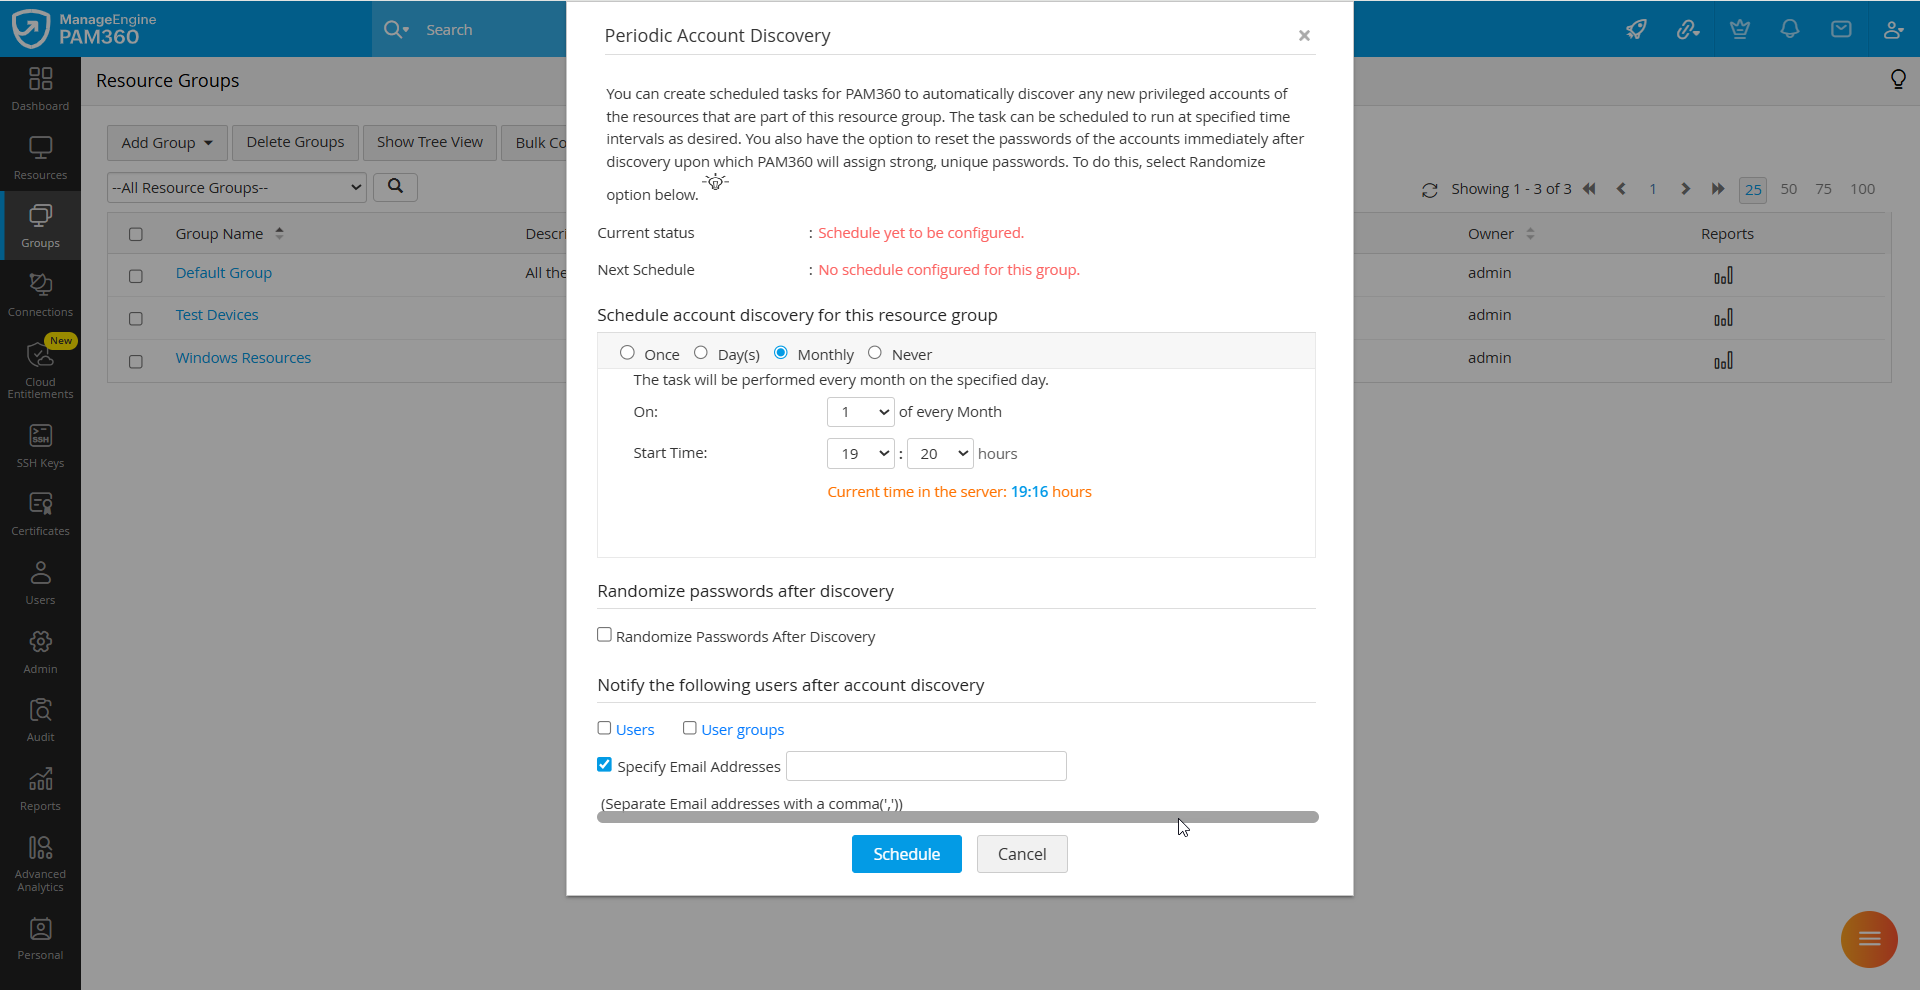The image size is (1920, 990).
Task: View report chart for Test Devices
Action: (x=1724, y=318)
